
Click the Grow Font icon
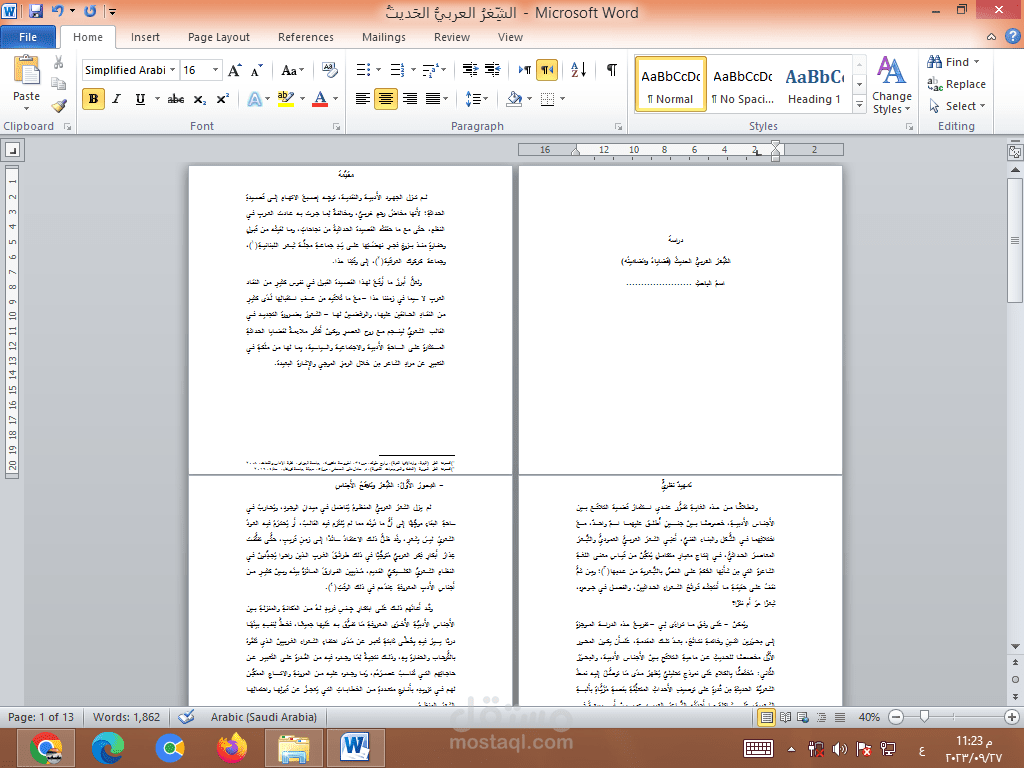click(x=235, y=70)
